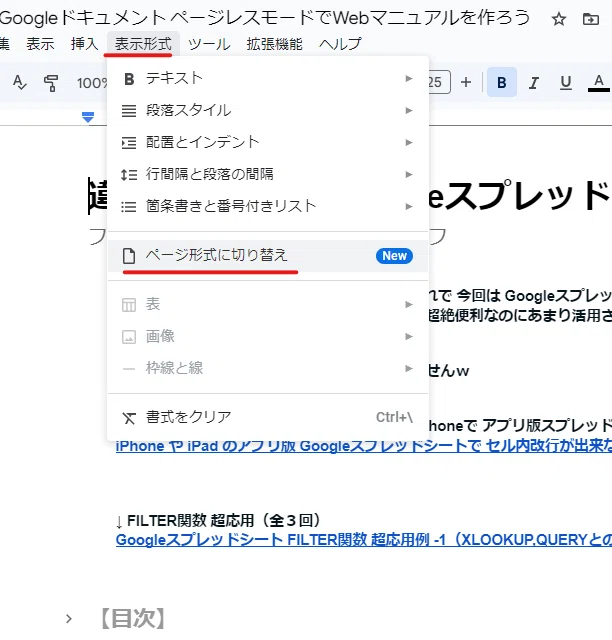Image resolution: width=612 pixels, height=640 pixels.
Task: Expand the 配置とインデント submenu arrow
Action: coord(409,142)
